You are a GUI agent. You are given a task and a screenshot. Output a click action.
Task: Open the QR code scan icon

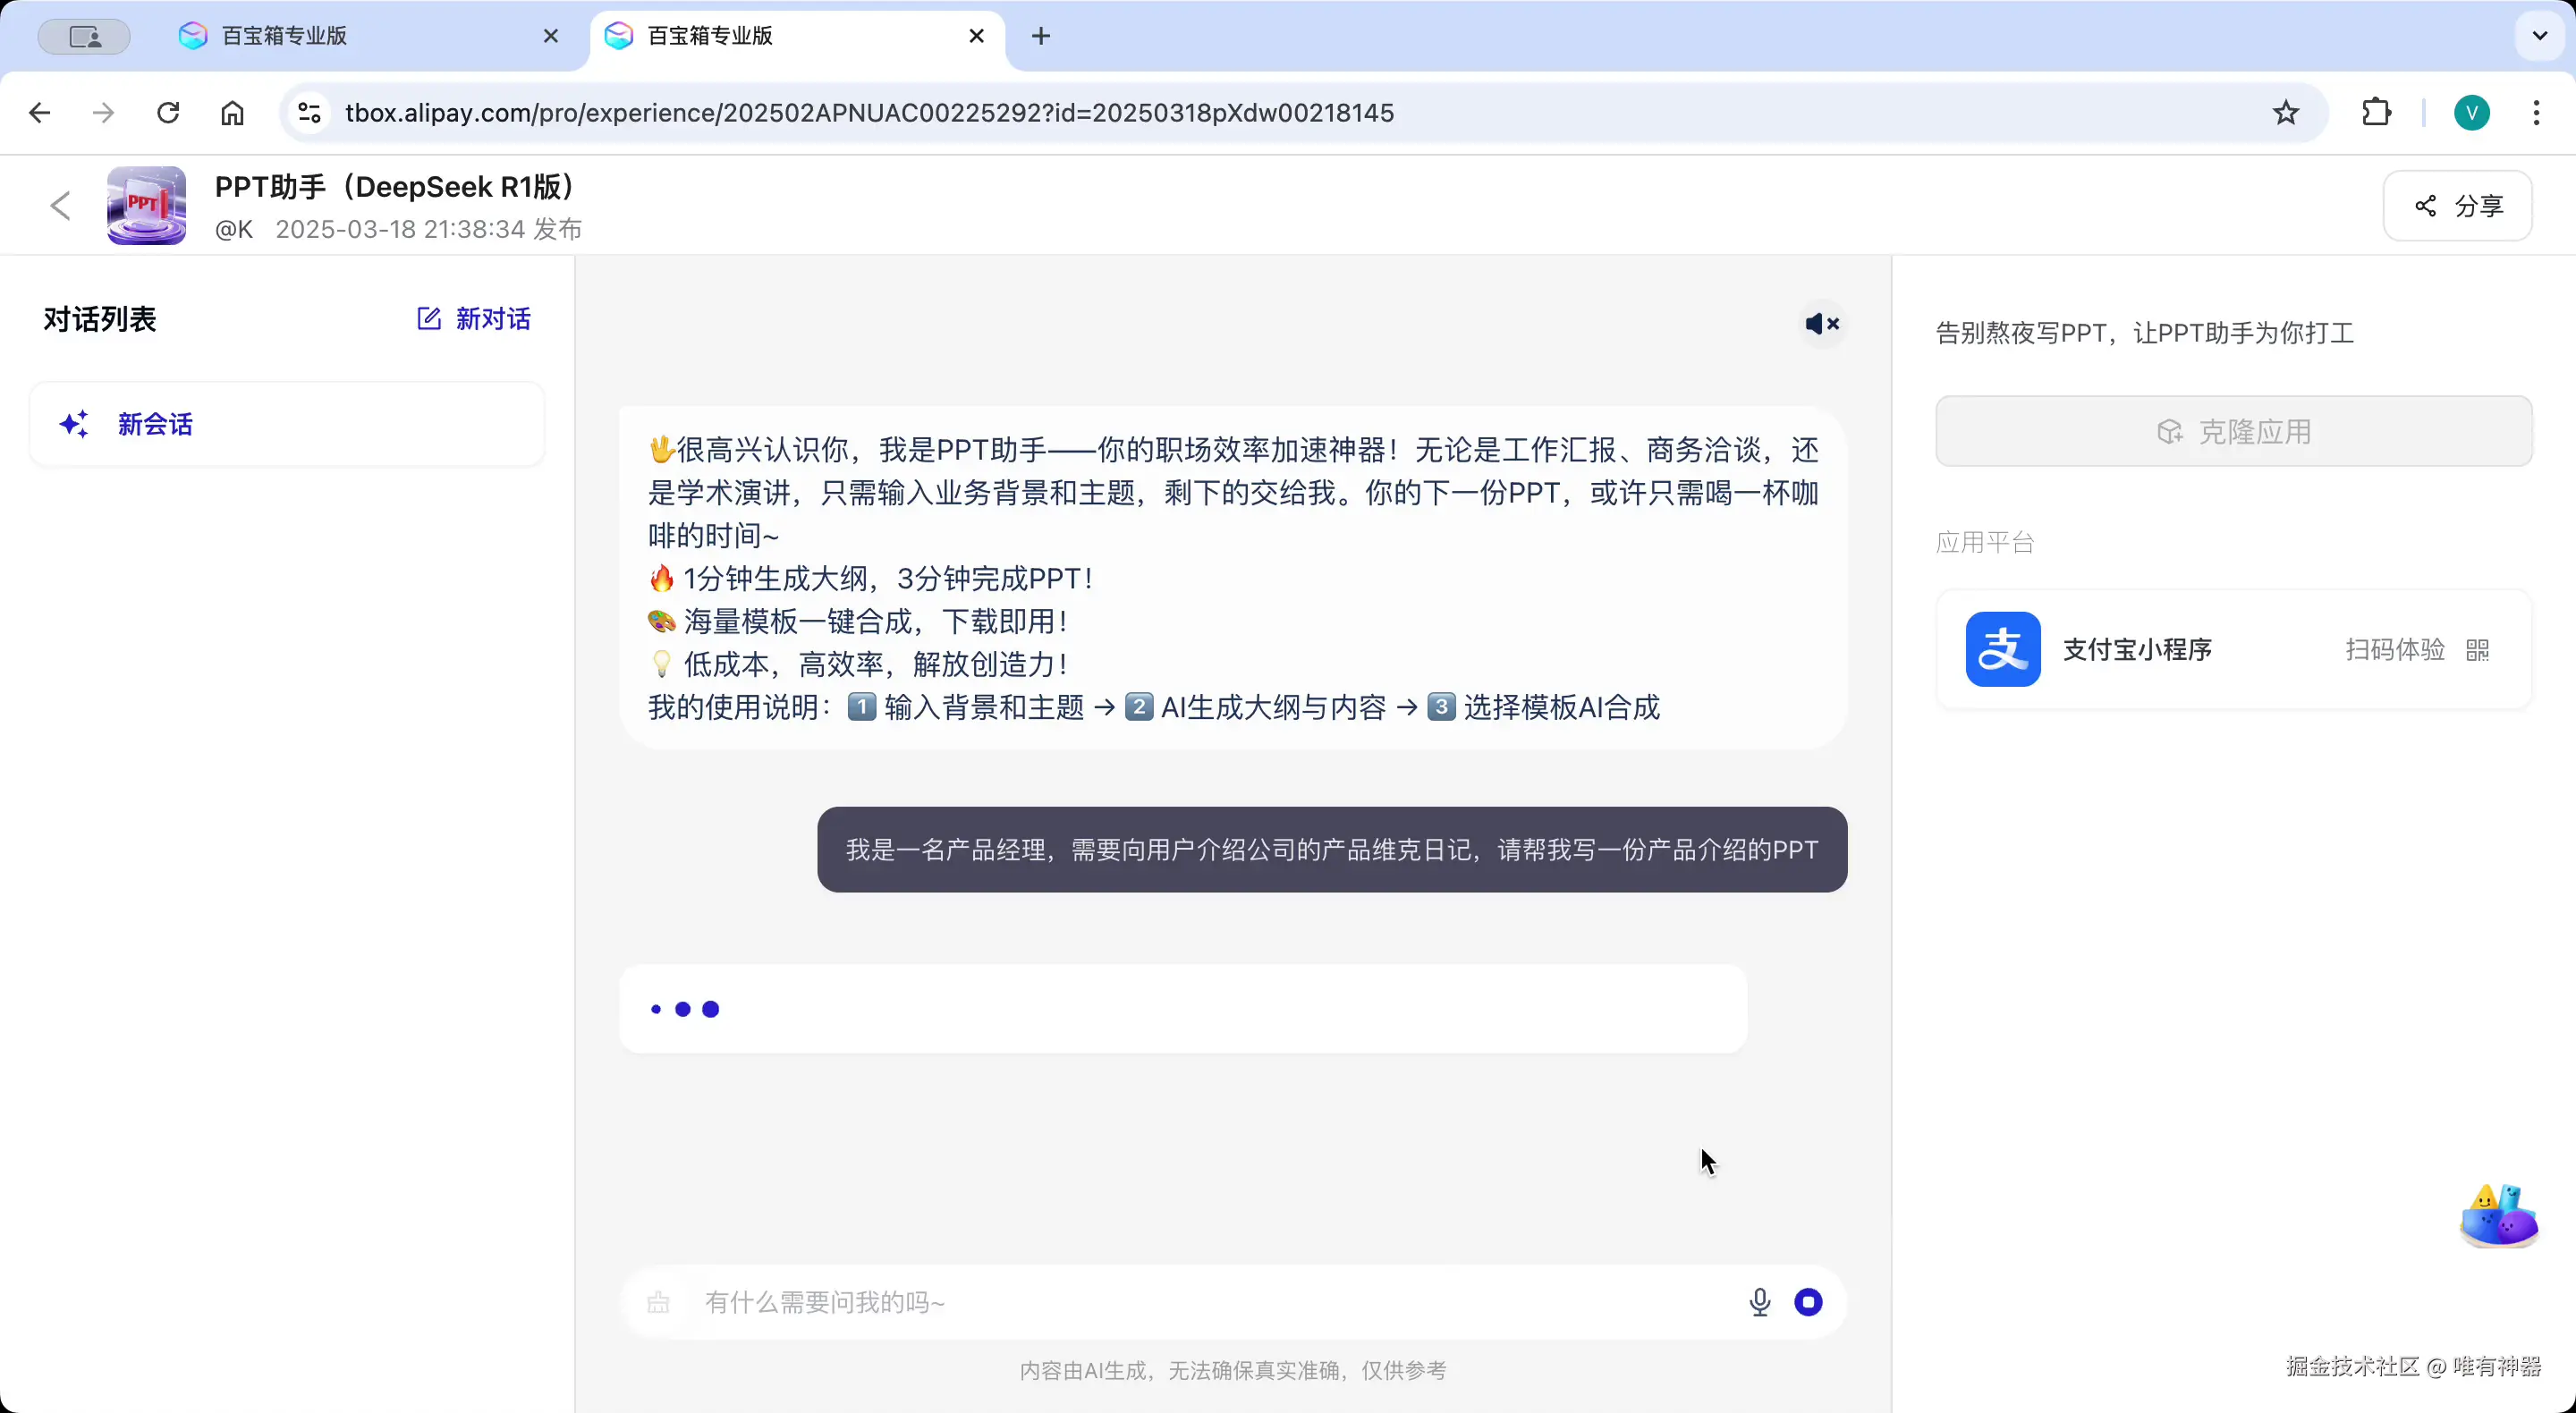point(2478,650)
